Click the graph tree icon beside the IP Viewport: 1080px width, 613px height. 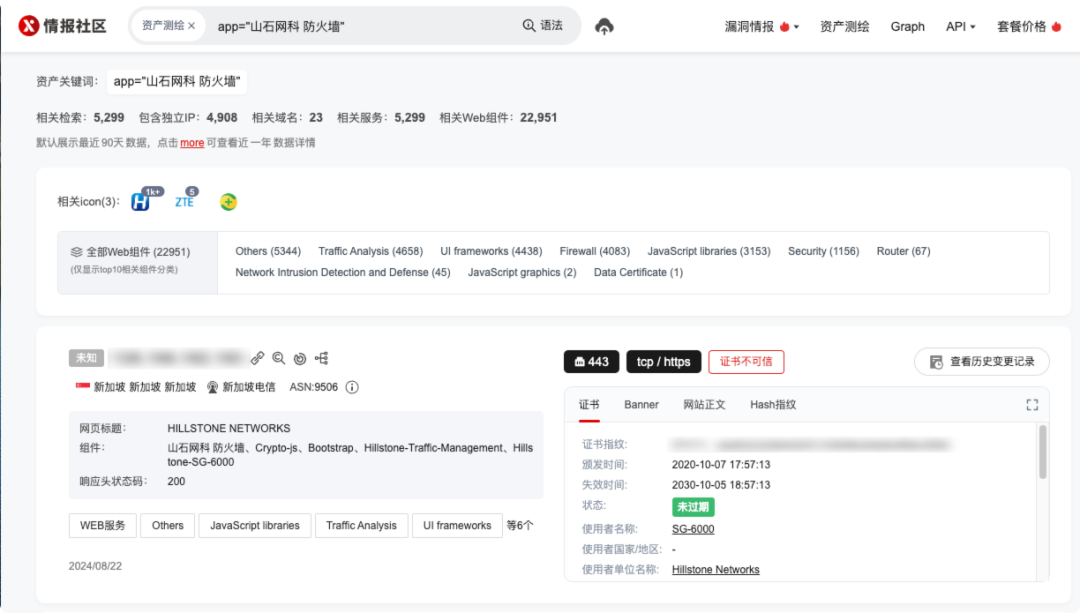pos(322,358)
